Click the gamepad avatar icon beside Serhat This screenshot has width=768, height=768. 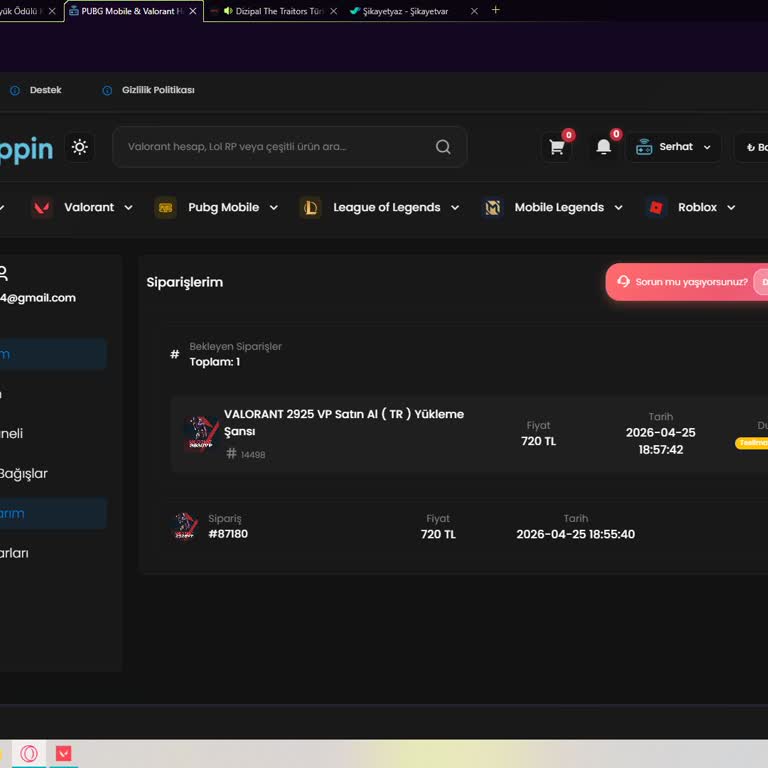(x=644, y=147)
